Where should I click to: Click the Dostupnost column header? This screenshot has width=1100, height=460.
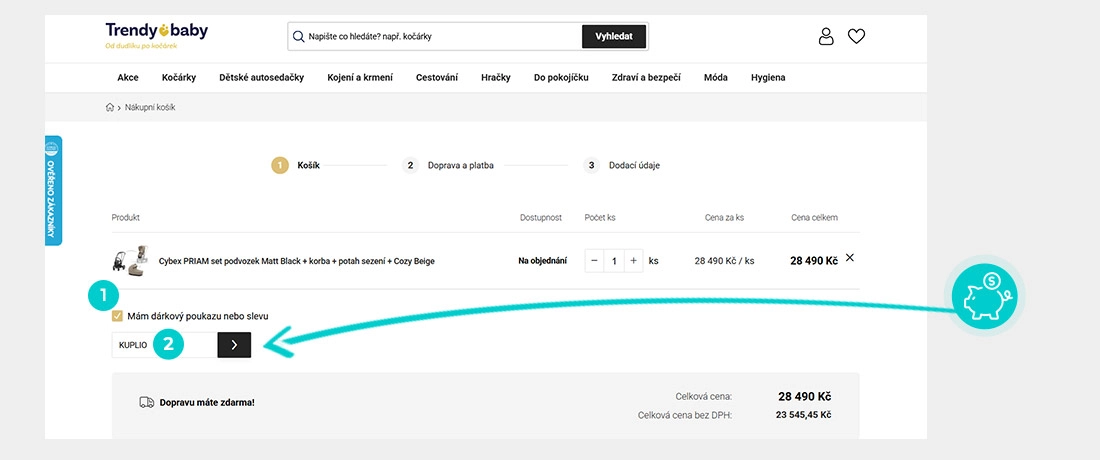click(541, 217)
